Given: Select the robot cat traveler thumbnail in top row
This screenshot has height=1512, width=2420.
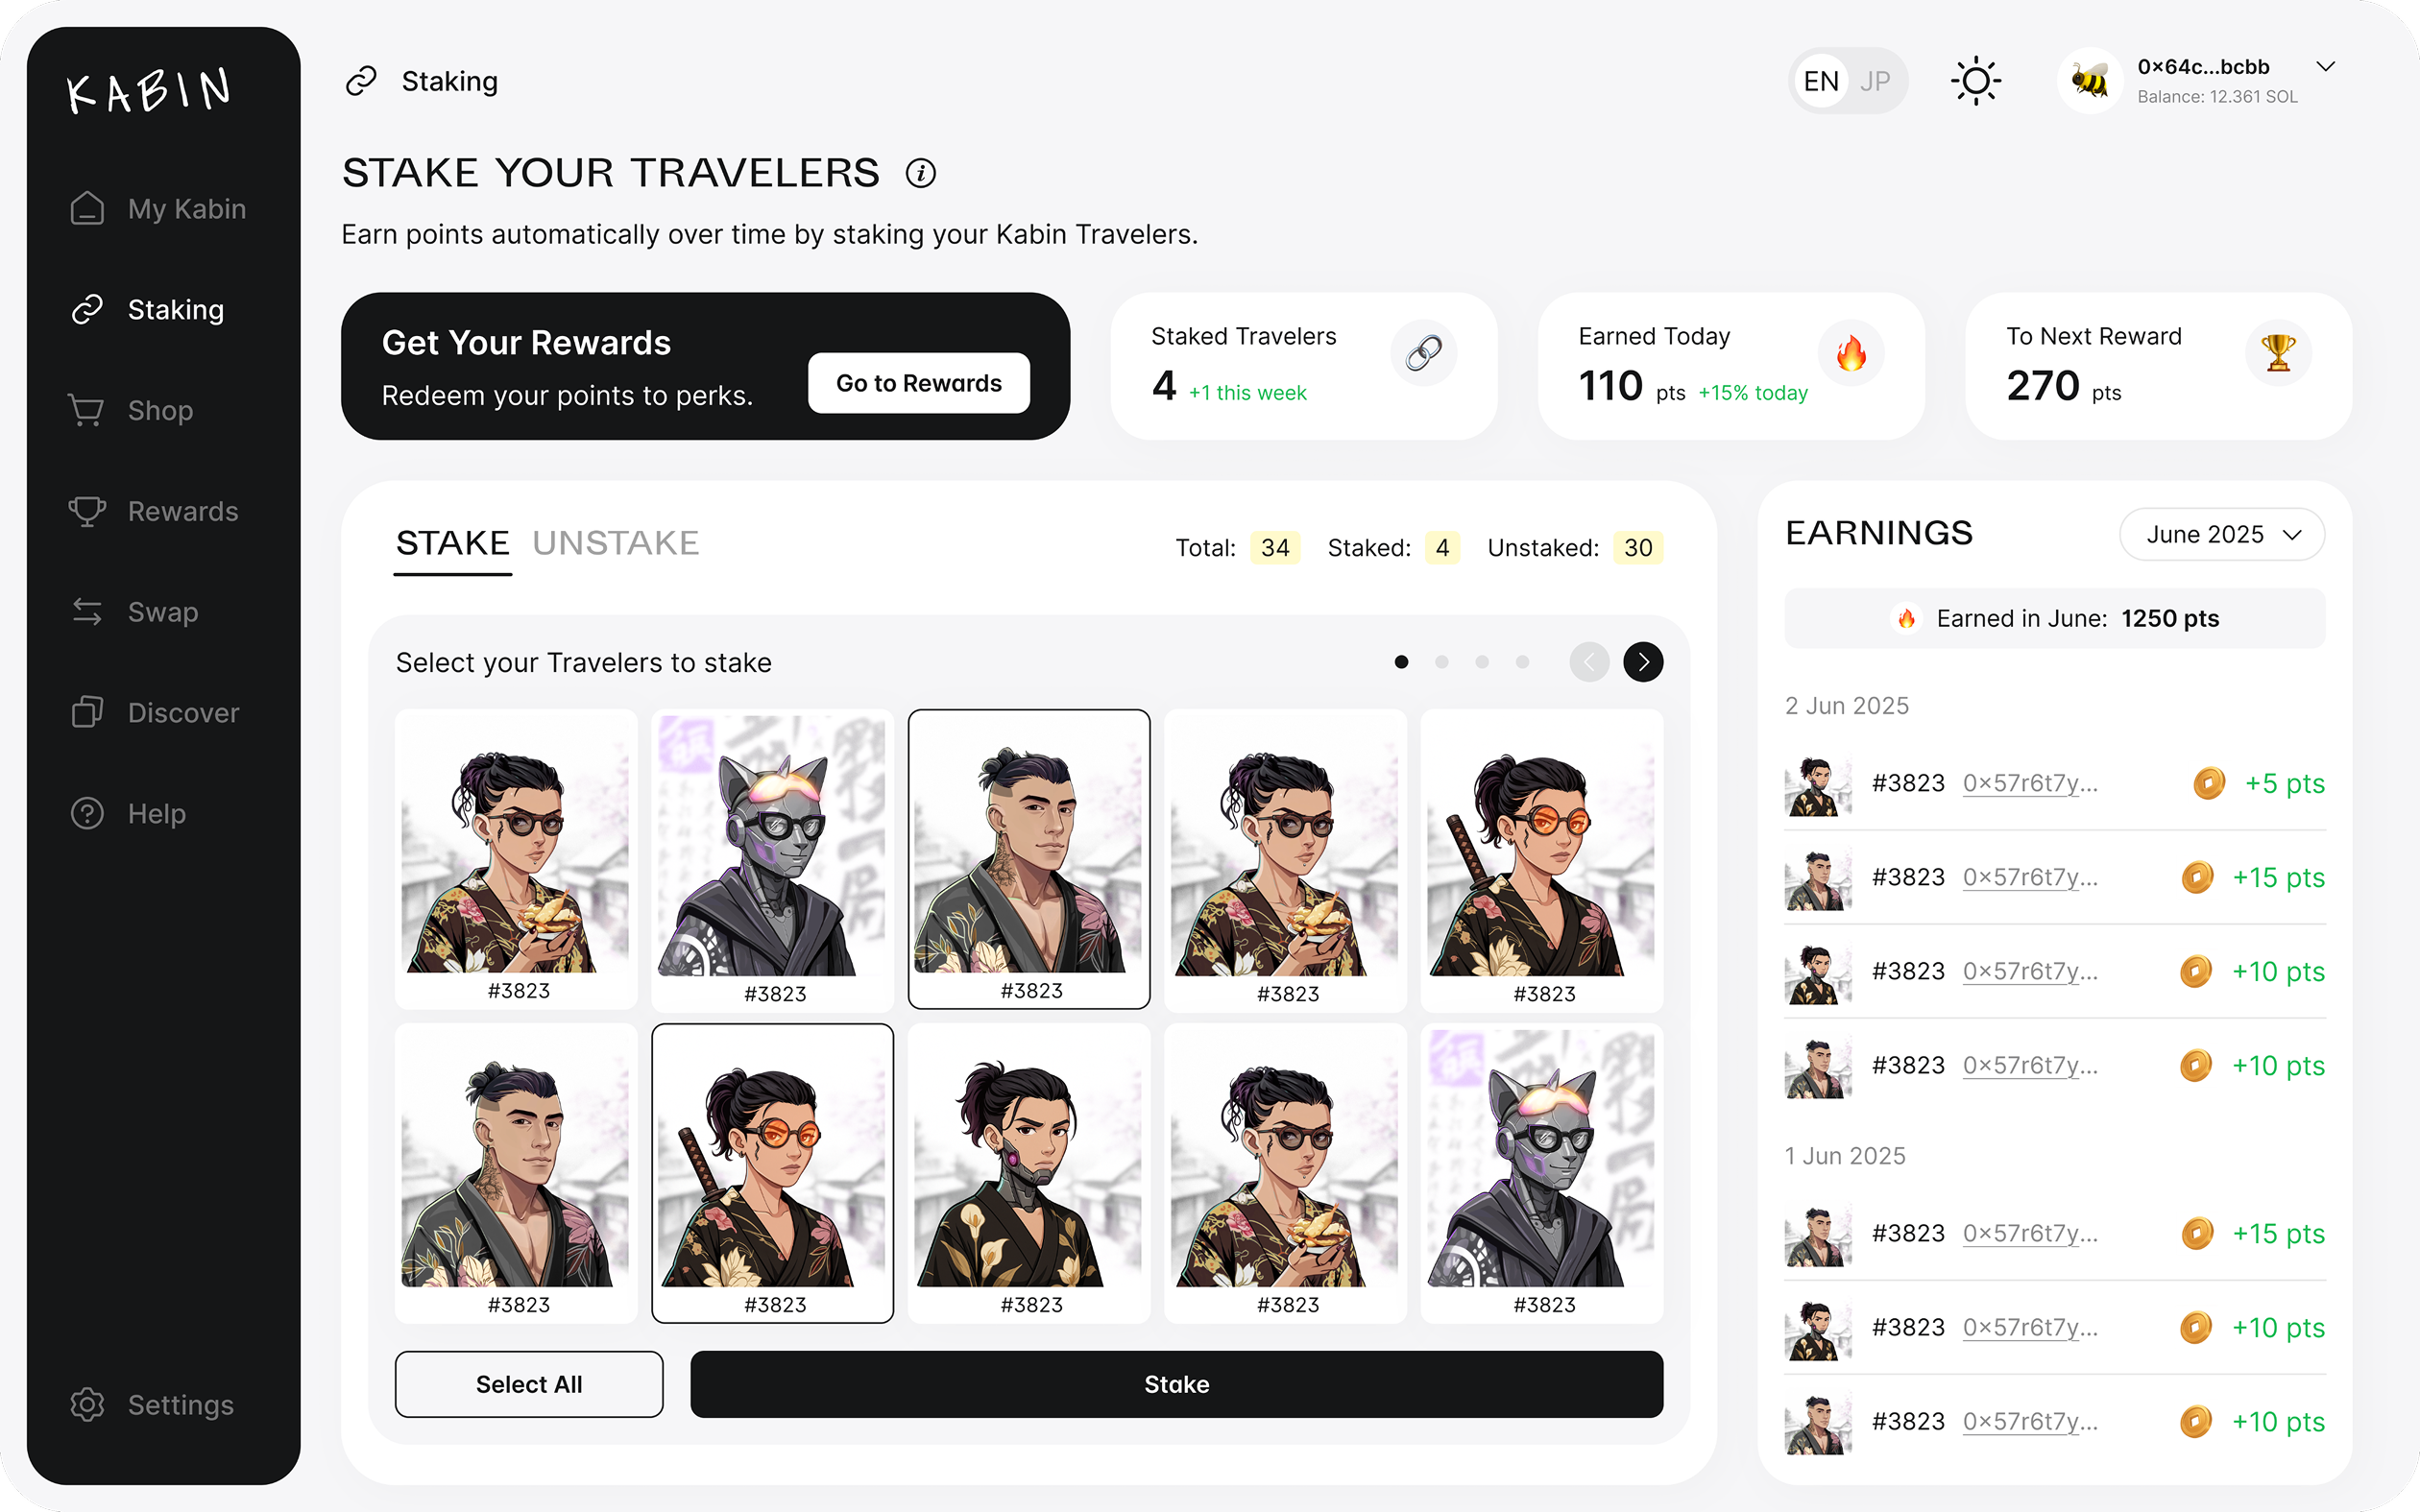Looking at the screenshot, I should tap(772, 860).
